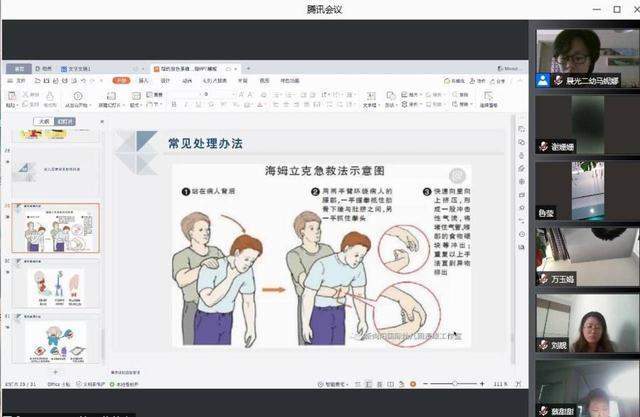Click the vertical scrollbar of slide editor
The width and height of the screenshot is (640, 417).
pos(513,239)
